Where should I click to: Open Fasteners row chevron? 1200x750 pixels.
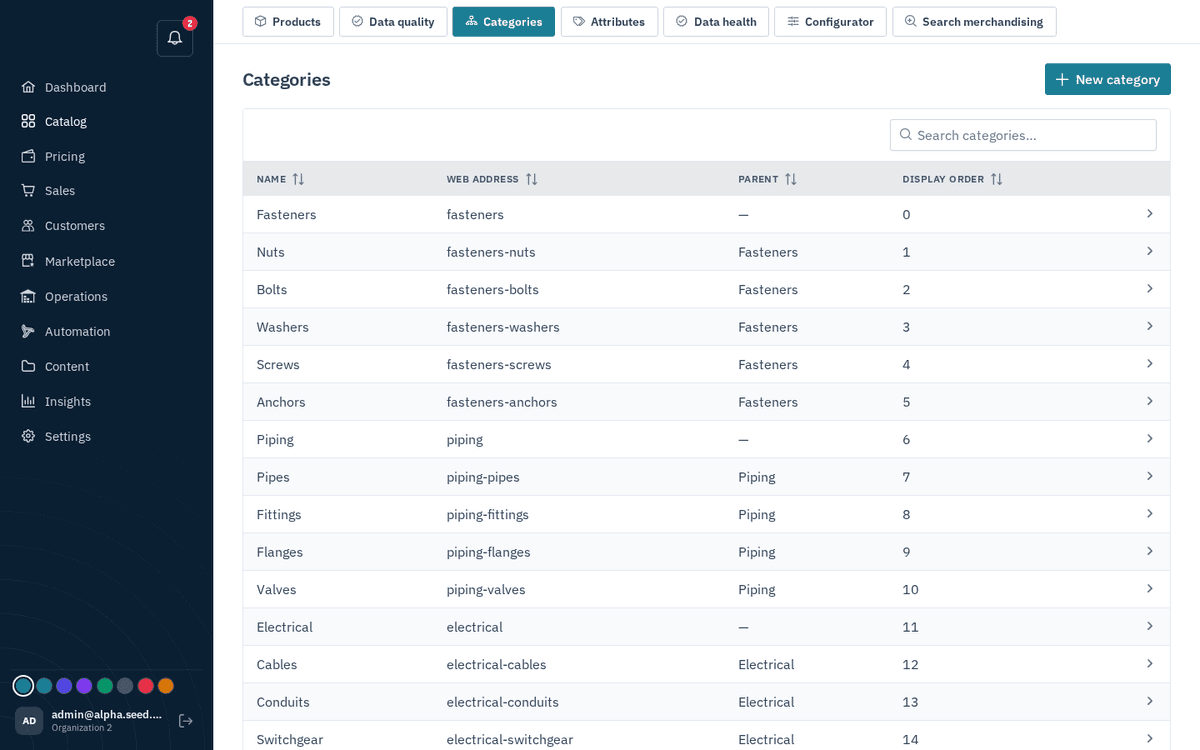coord(1150,214)
